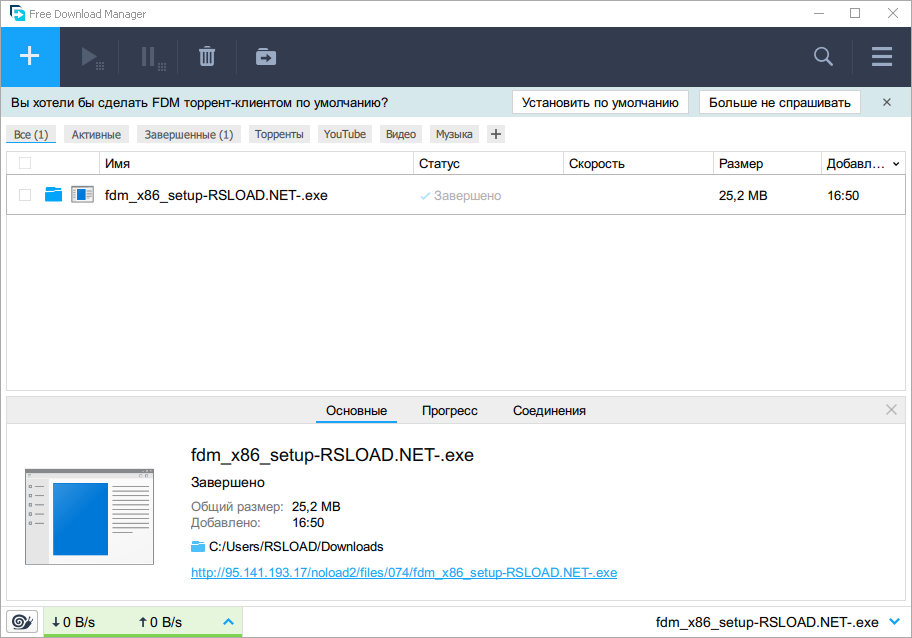Add a new filter tag with plus
Viewport: 912px width, 638px height.
pos(496,134)
